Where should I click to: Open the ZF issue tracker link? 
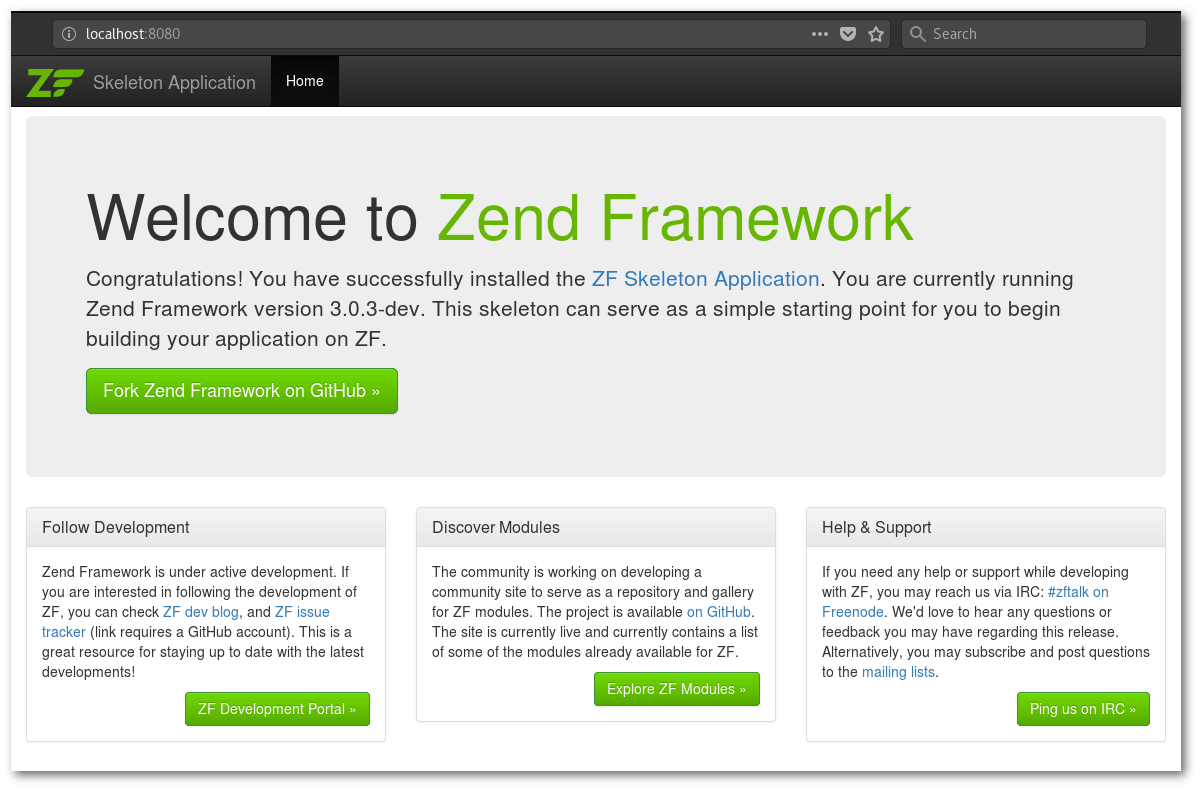pyautogui.click(x=186, y=622)
